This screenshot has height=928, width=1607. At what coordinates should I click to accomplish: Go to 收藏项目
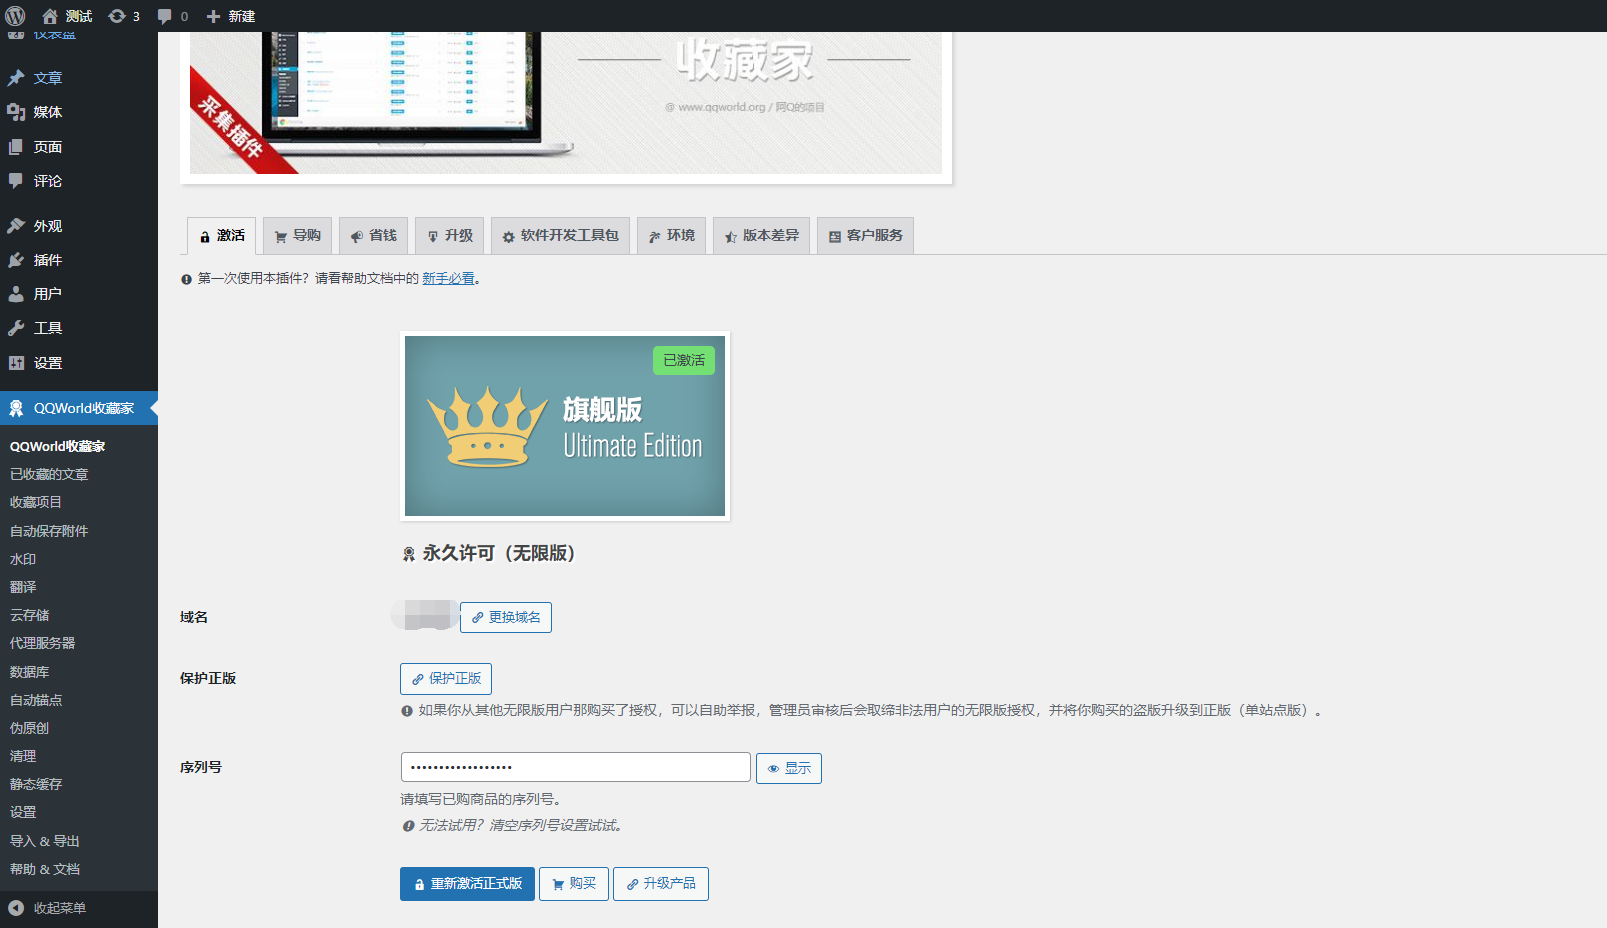pos(36,502)
